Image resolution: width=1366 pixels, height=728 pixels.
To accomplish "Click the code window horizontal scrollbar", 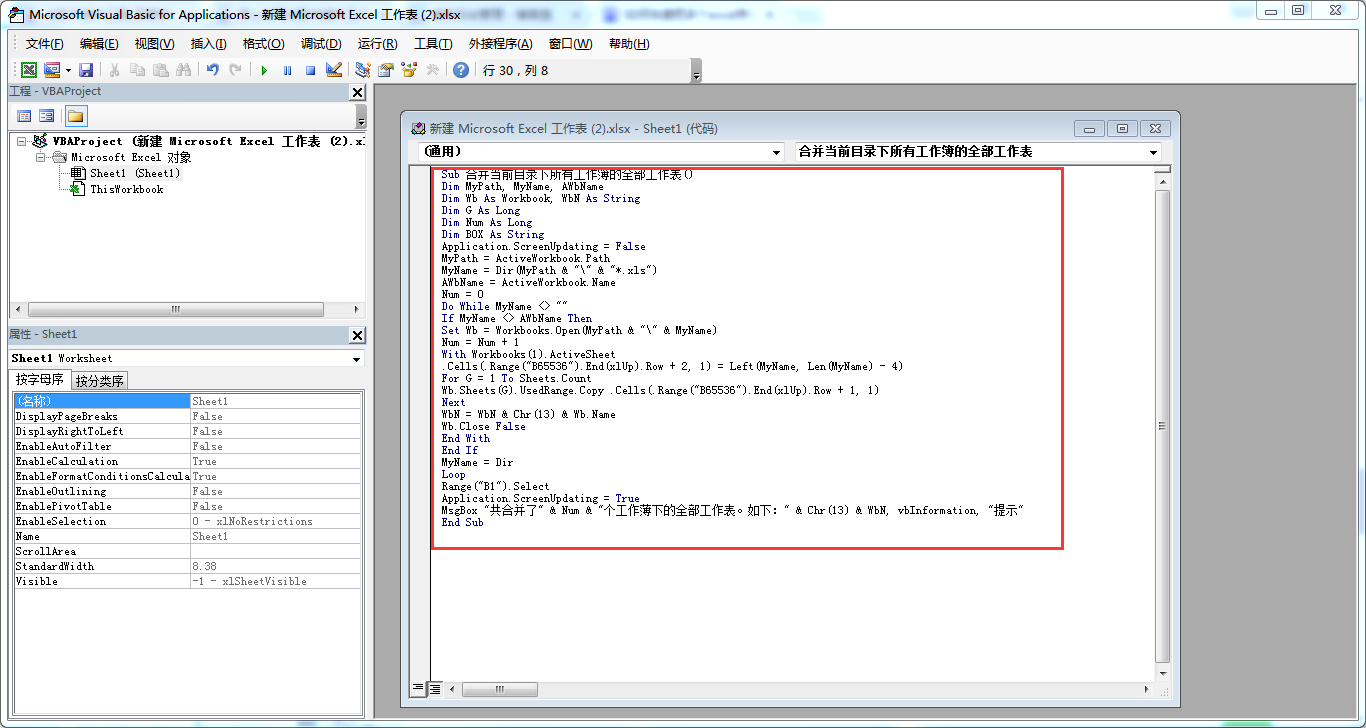I will click(799, 689).
